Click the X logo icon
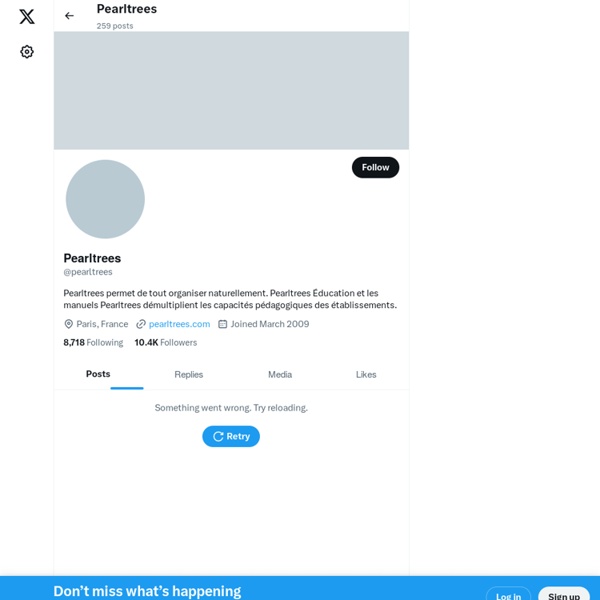The width and height of the screenshot is (600, 600). coord(27,16)
